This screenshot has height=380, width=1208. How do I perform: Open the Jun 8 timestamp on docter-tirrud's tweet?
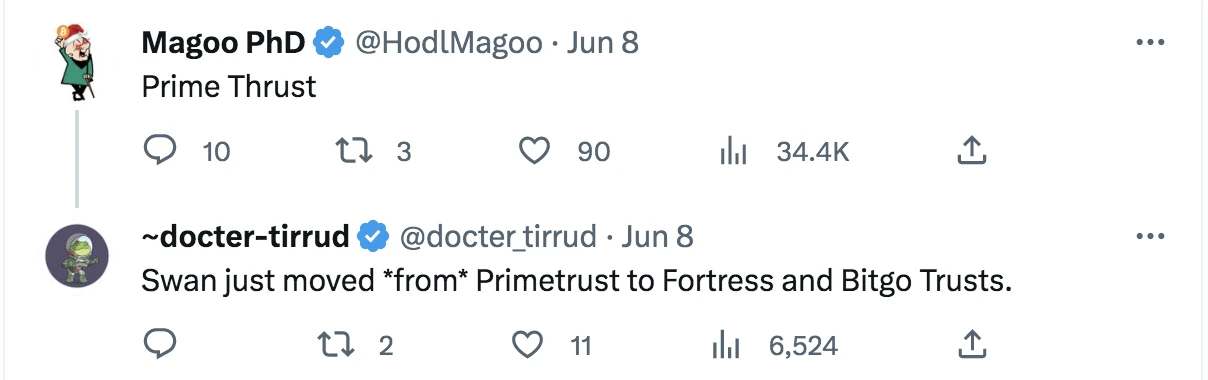coord(657,237)
